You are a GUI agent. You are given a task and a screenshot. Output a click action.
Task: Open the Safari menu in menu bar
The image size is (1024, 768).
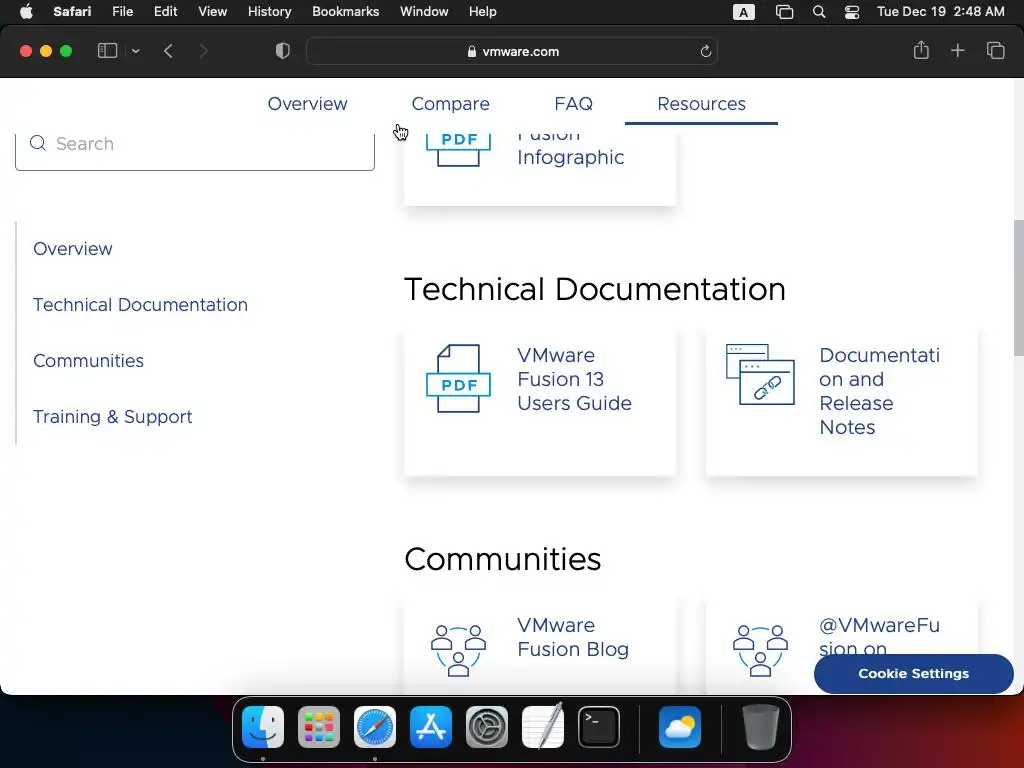click(72, 12)
